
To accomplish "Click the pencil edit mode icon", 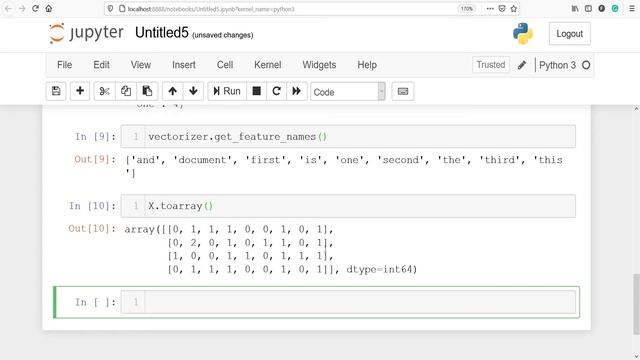I will coord(522,65).
